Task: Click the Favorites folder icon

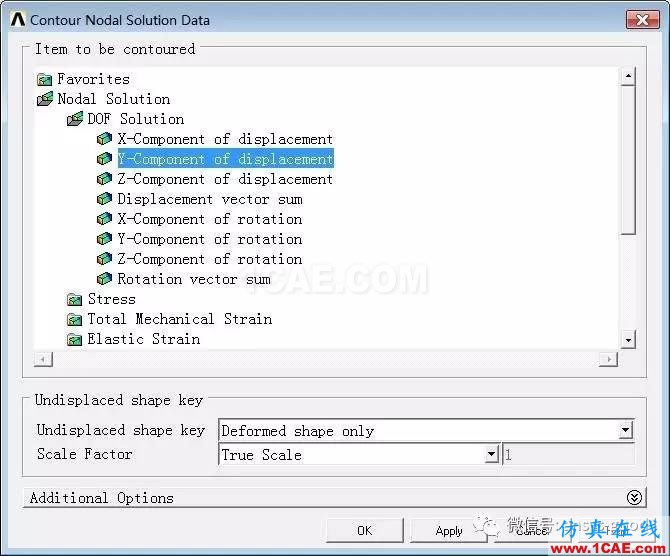Action: 44,79
